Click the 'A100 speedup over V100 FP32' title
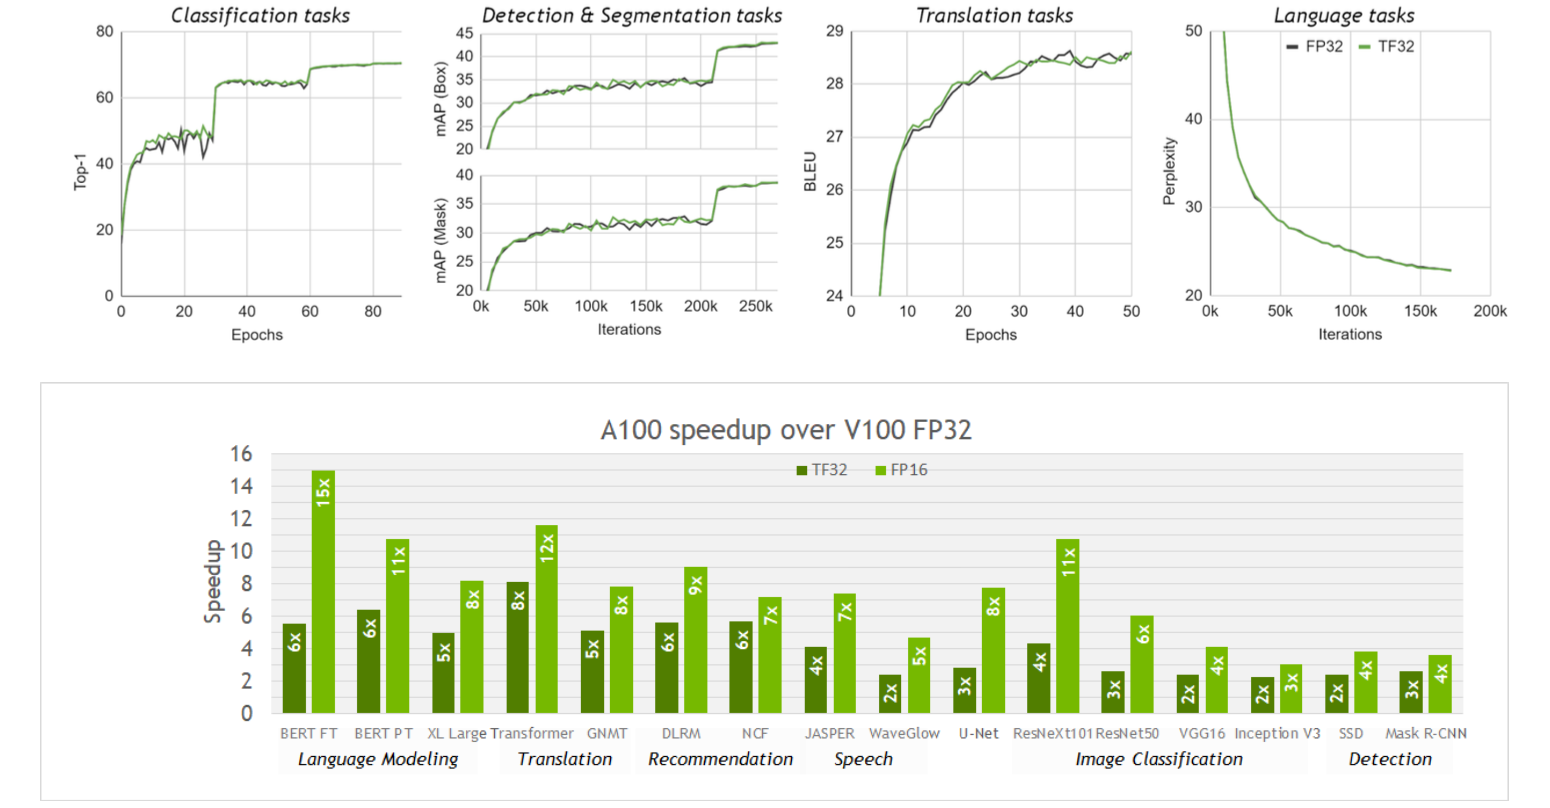This screenshot has width=1550, height=808. (786, 431)
